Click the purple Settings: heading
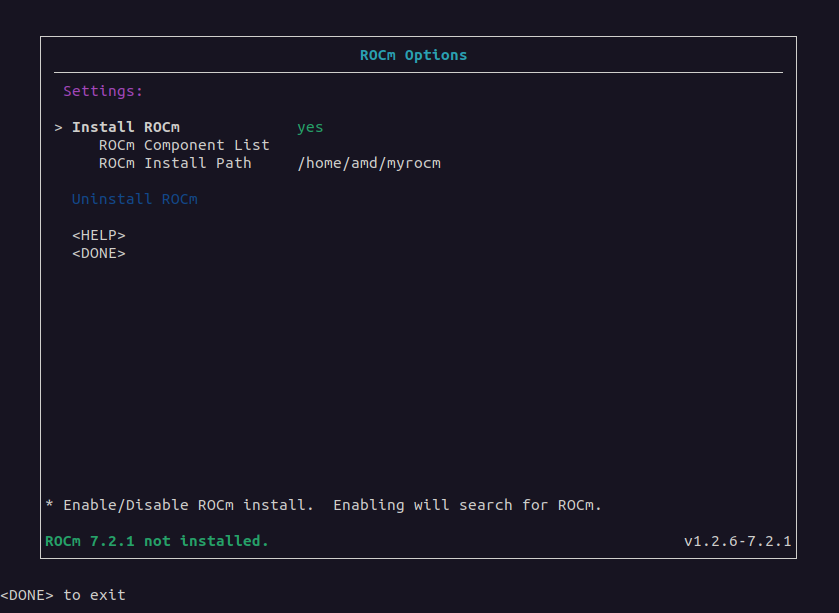Image resolution: width=839 pixels, height=613 pixels. [103, 91]
